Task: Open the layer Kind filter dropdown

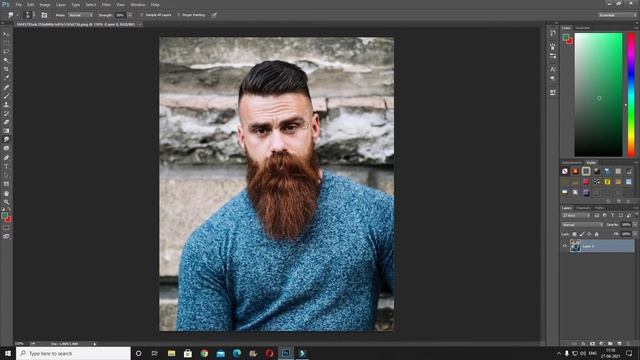Action: pos(576,216)
